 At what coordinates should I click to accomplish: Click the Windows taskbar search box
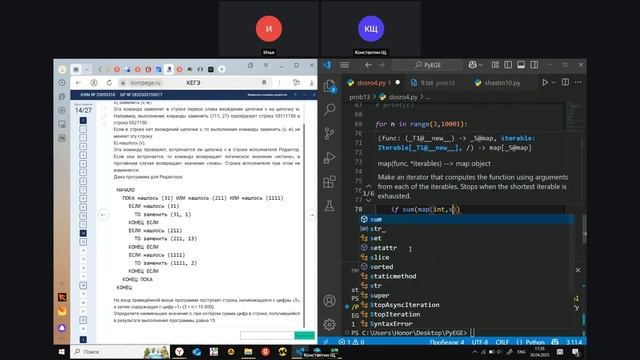click(120, 352)
